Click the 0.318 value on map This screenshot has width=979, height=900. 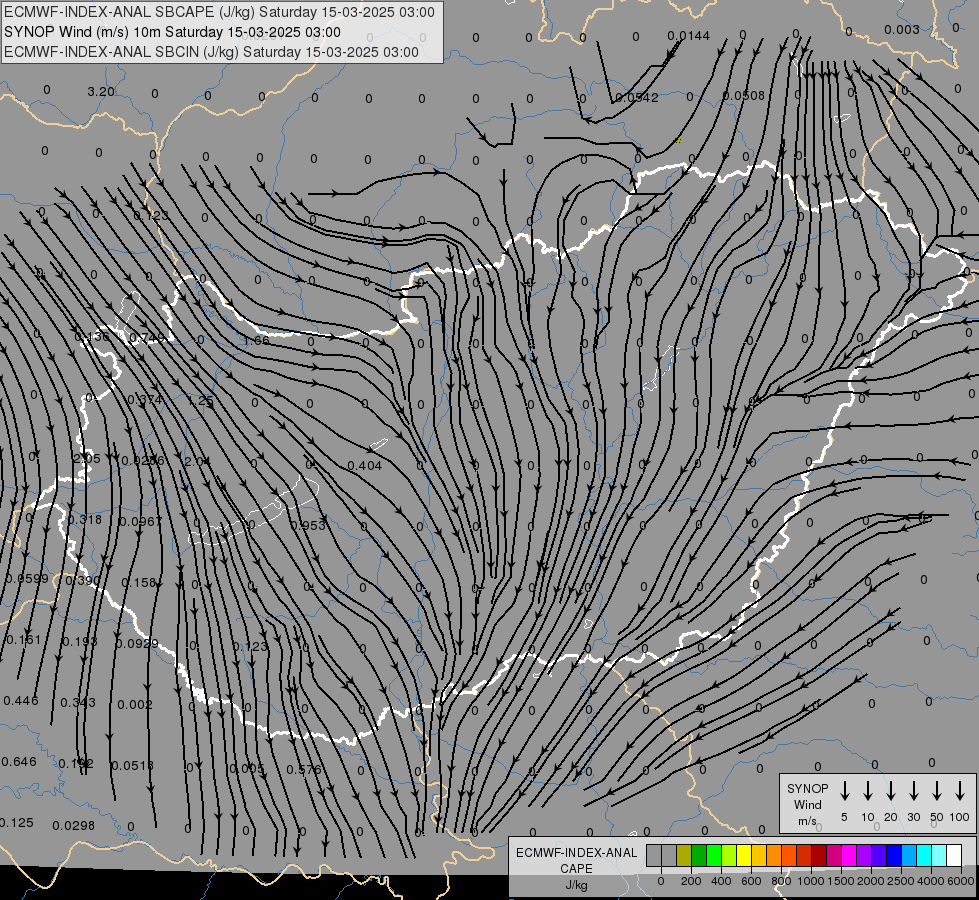coord(84,520)
